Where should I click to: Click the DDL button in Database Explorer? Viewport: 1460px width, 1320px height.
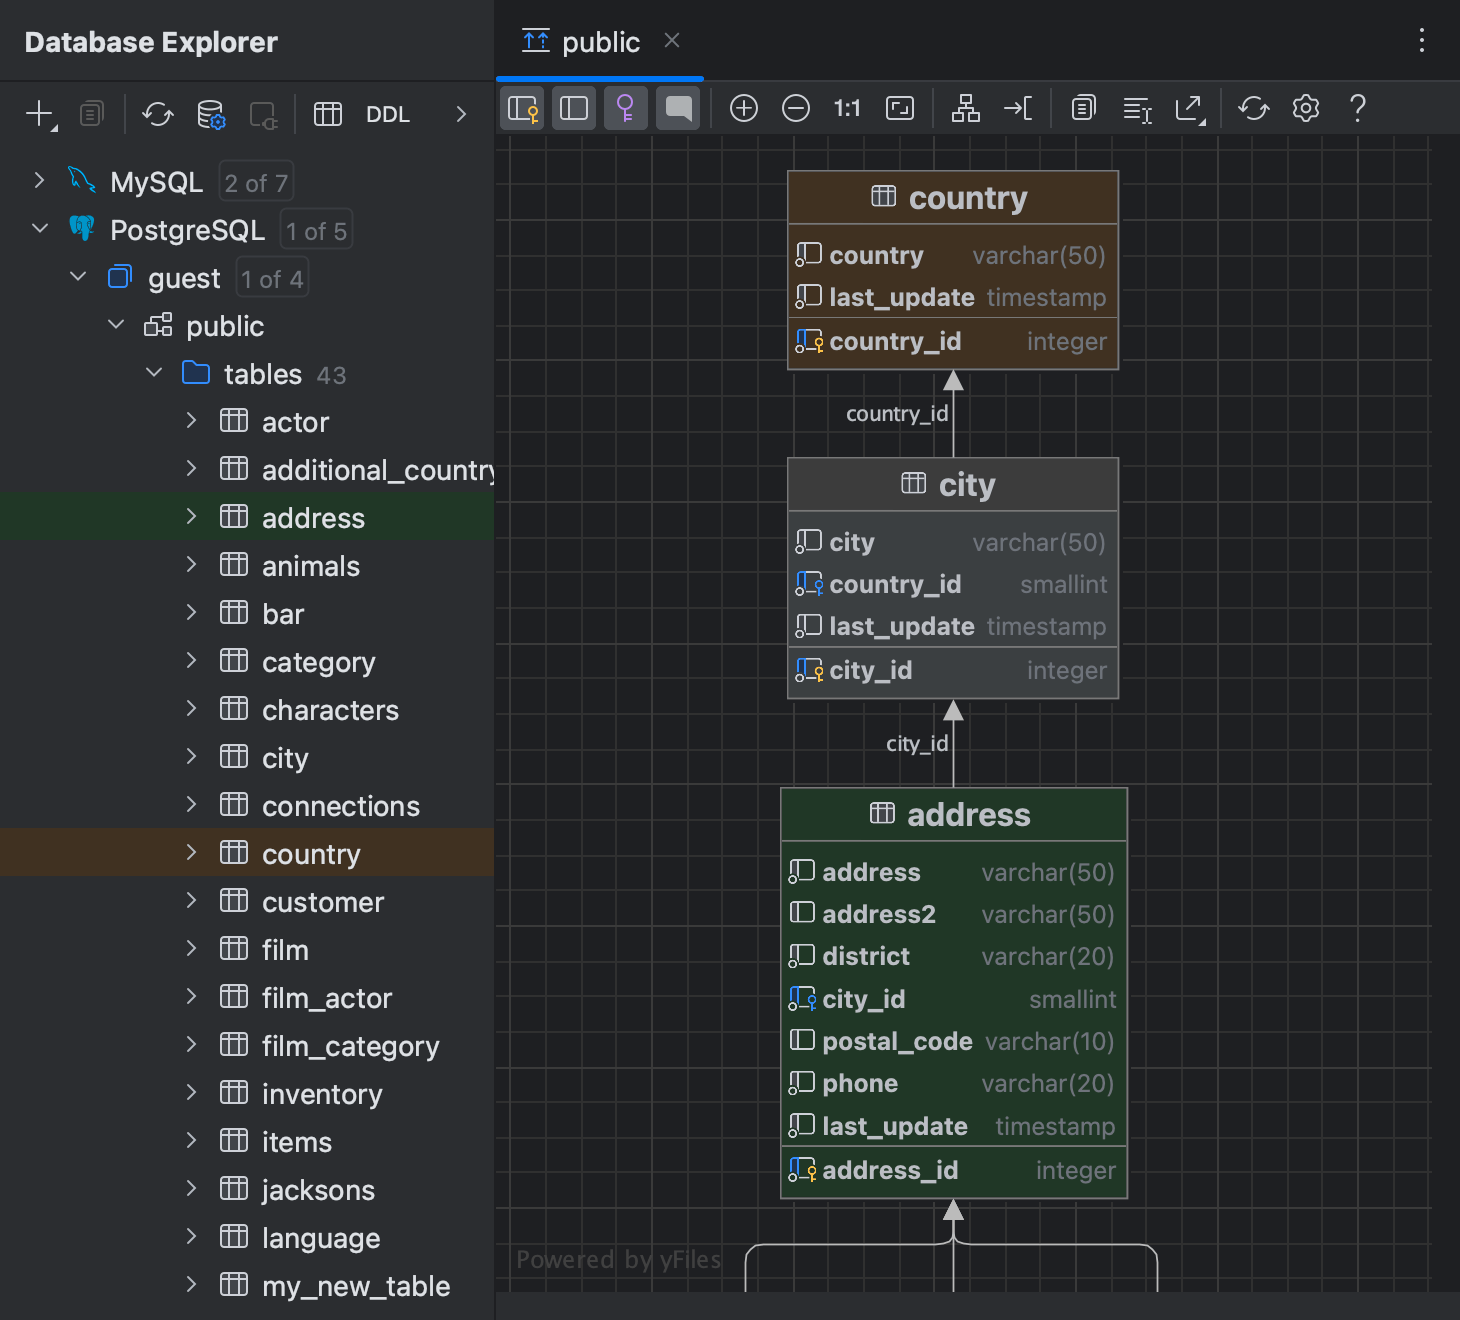point(388,114)
